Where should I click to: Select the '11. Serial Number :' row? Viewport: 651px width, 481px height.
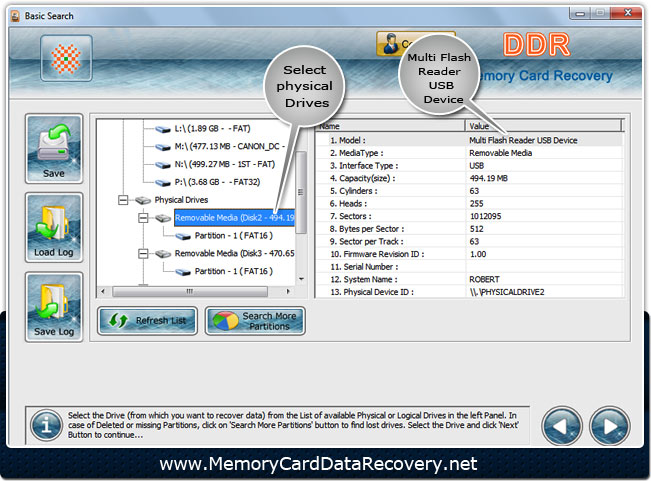click(x=469, y=267)
